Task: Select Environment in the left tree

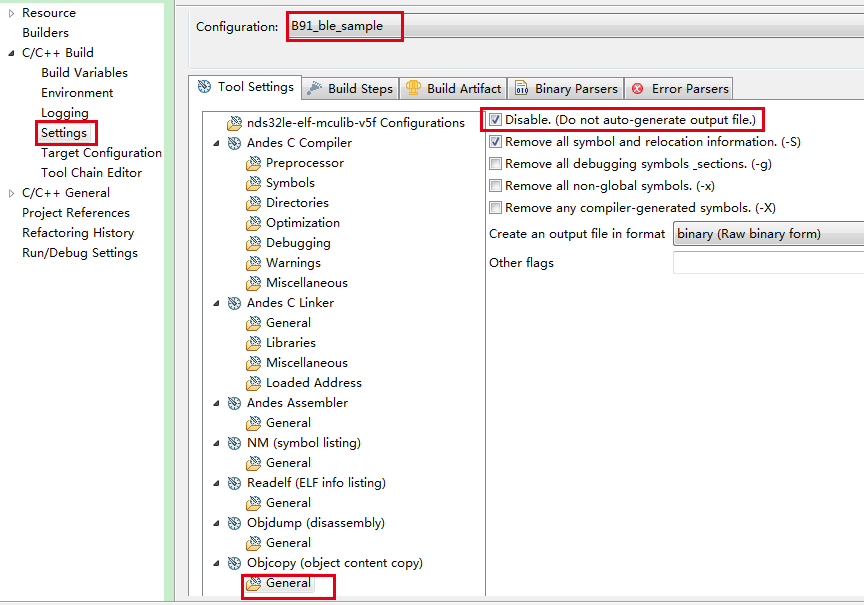Action: [77, 93]
